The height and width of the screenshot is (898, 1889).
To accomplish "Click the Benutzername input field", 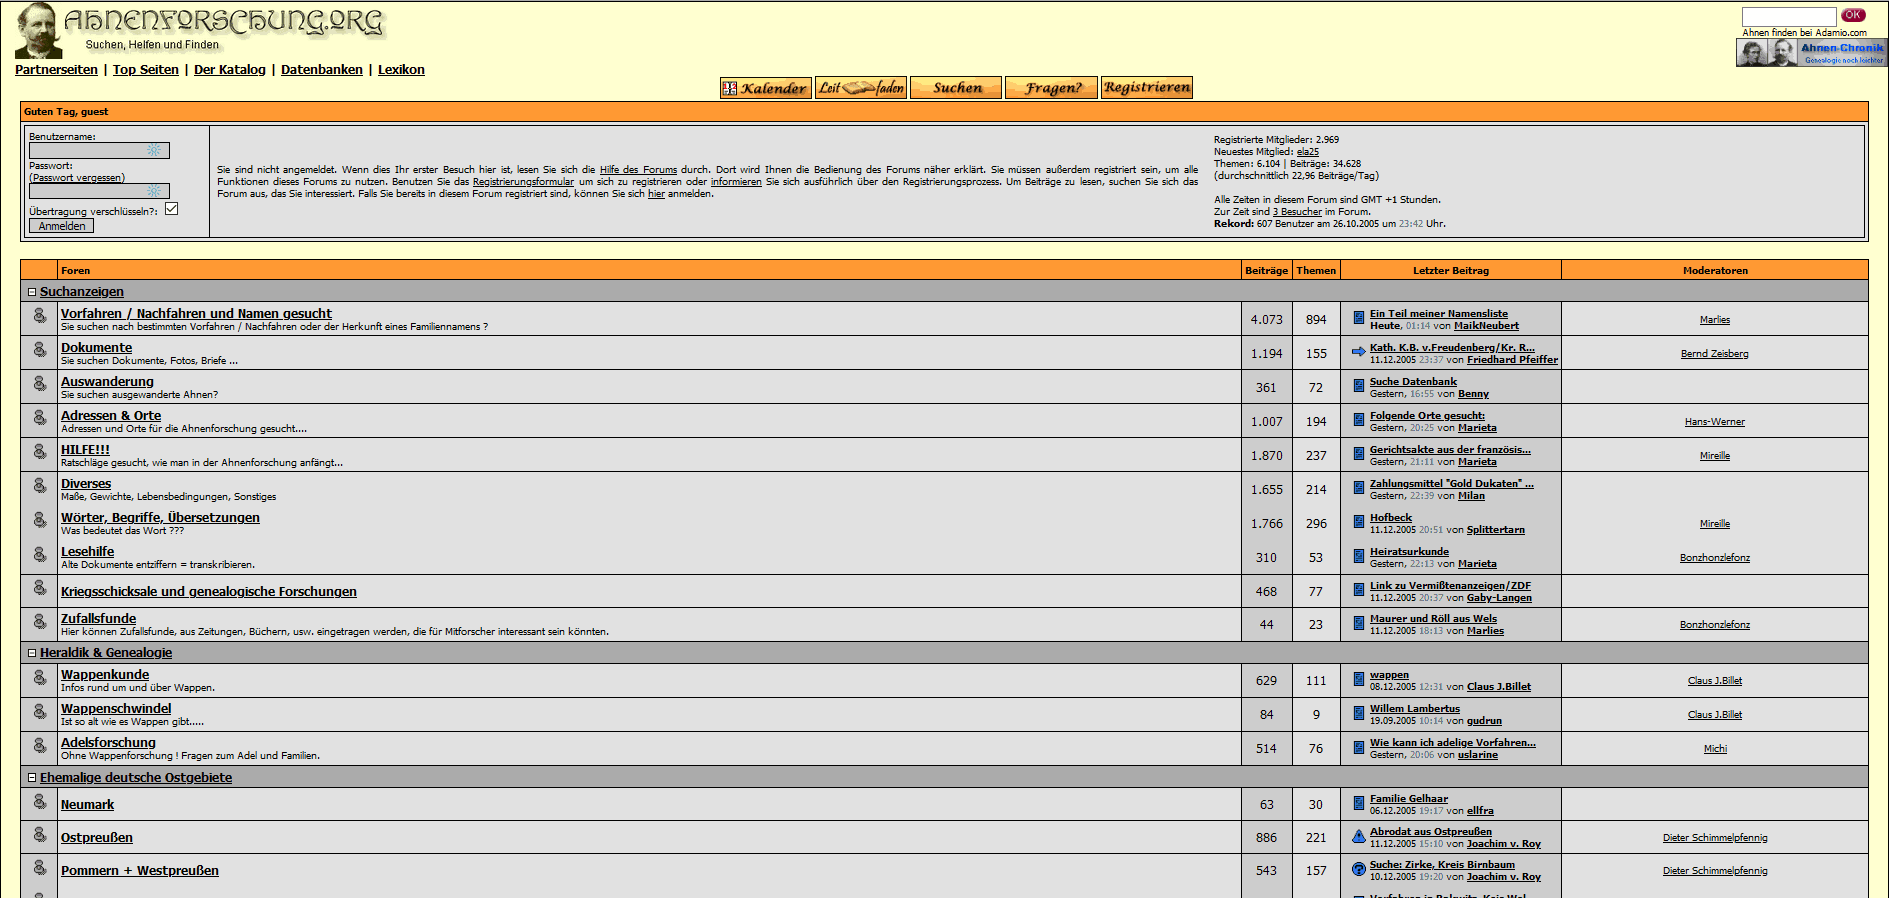I will (x=99, y=150).
